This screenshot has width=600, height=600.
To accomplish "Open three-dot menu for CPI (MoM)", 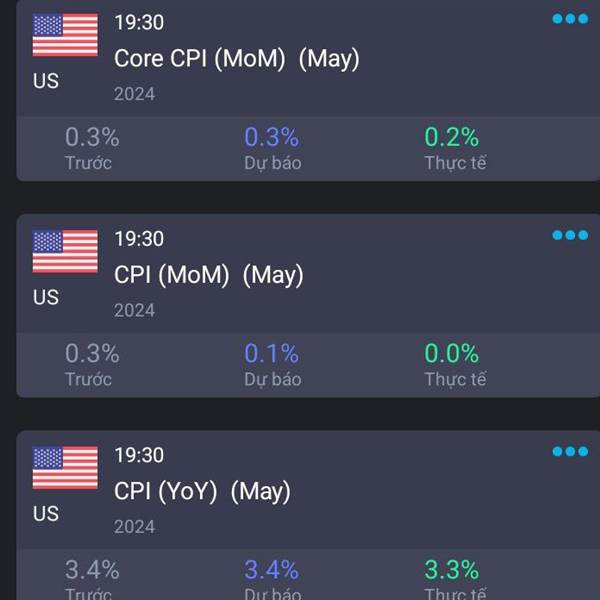I will pos(570,235).
